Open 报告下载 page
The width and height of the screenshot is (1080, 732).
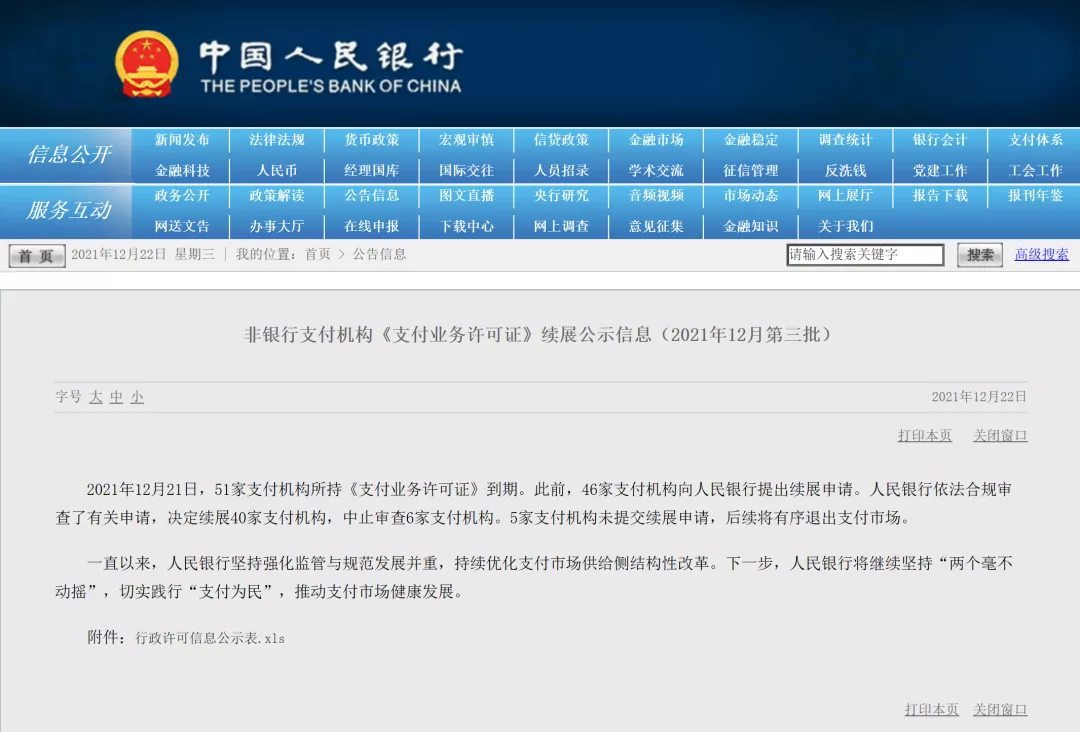(940, 196)
